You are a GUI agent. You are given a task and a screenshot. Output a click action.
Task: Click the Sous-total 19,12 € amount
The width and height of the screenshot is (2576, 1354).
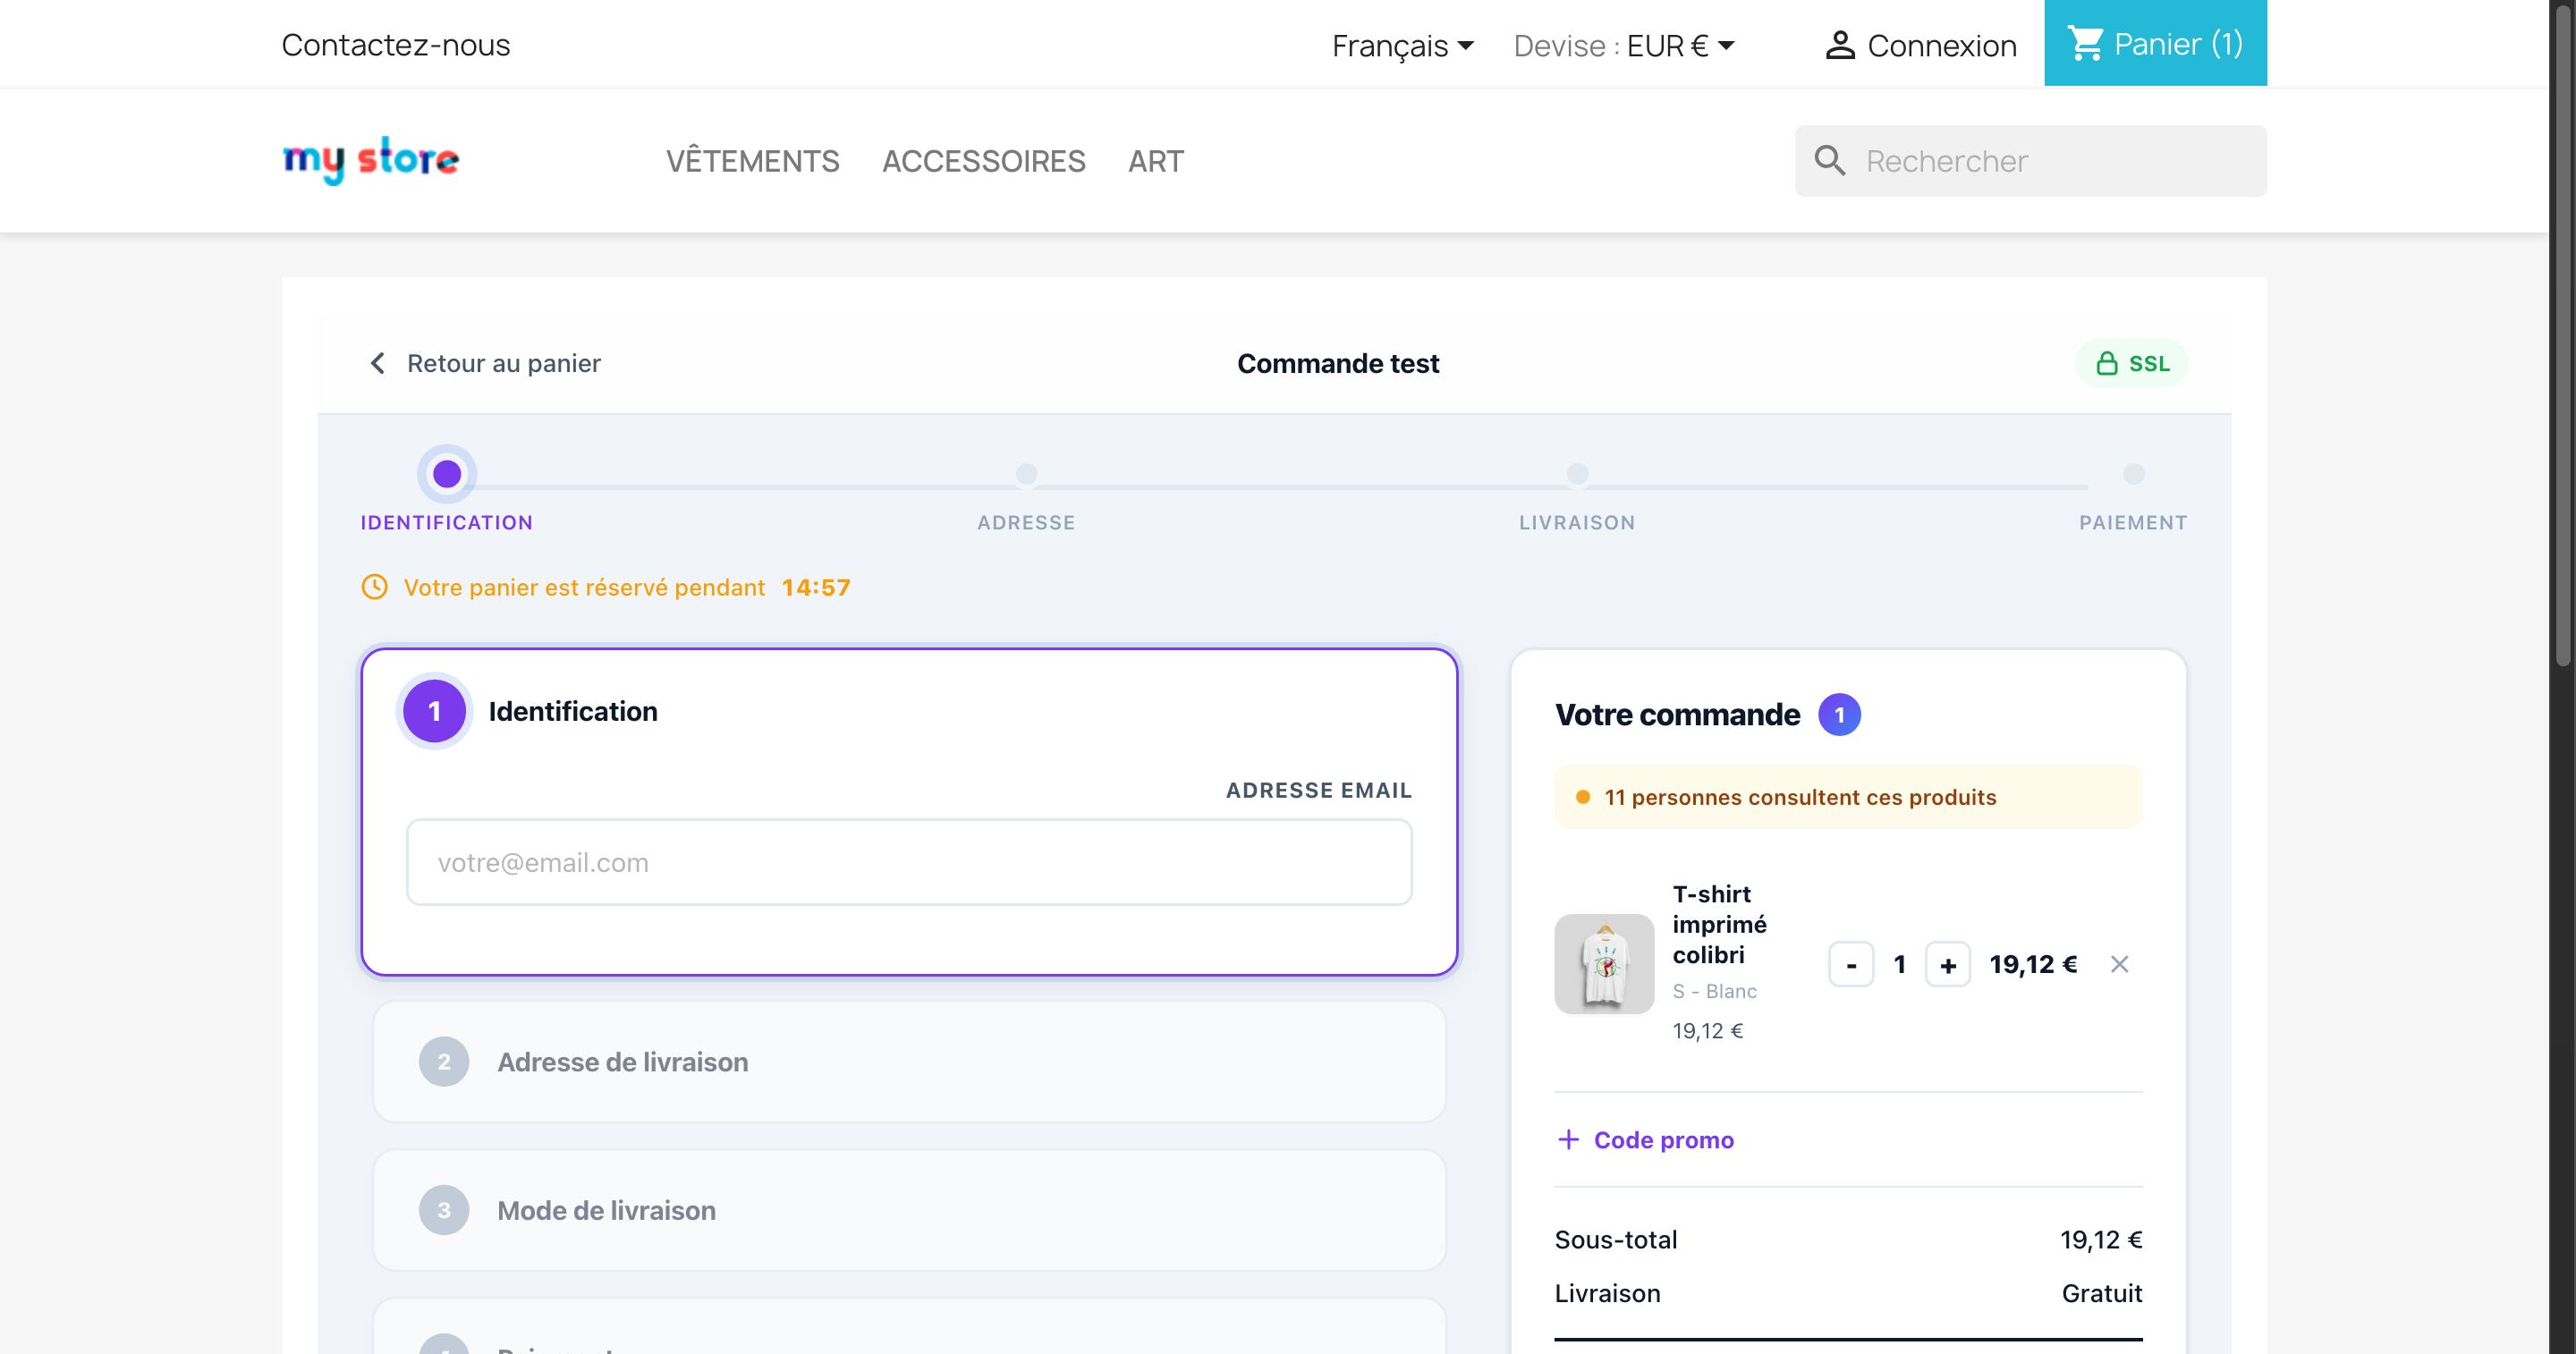(x=2101, y=1240)
